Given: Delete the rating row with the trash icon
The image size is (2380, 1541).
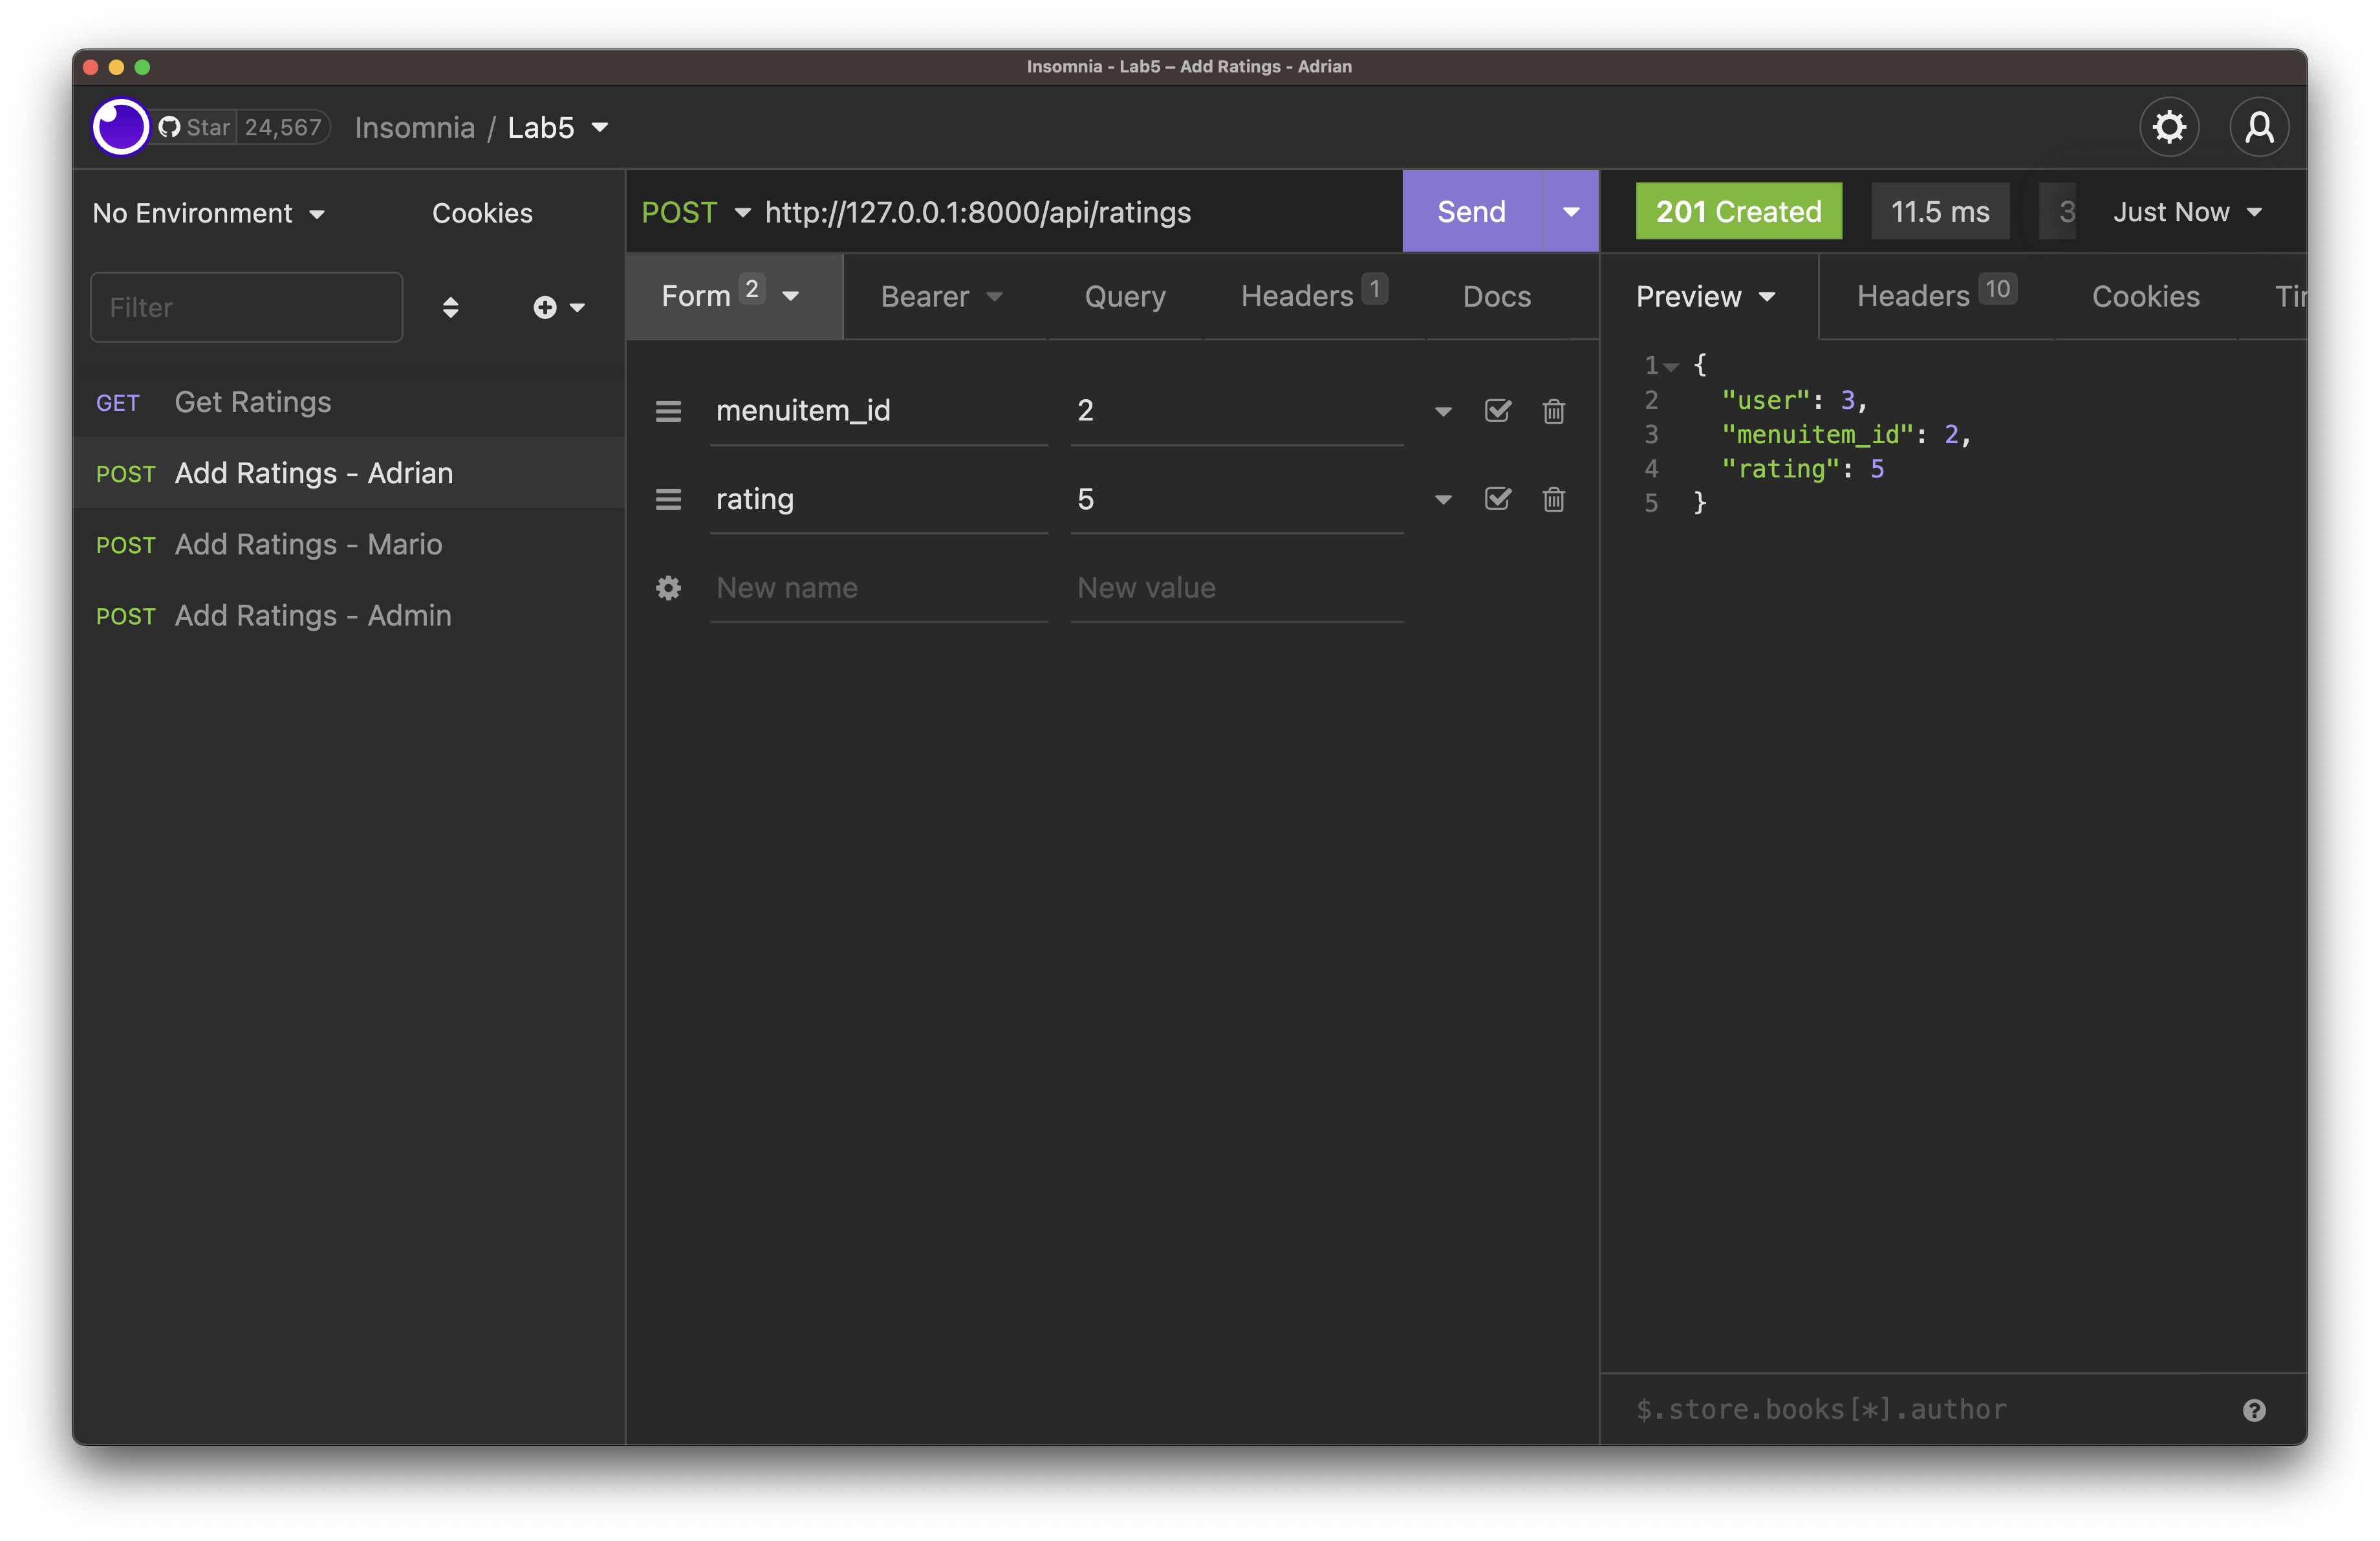Looking at the screenshot, I should pyautogui.click(x=1553, y=498).
